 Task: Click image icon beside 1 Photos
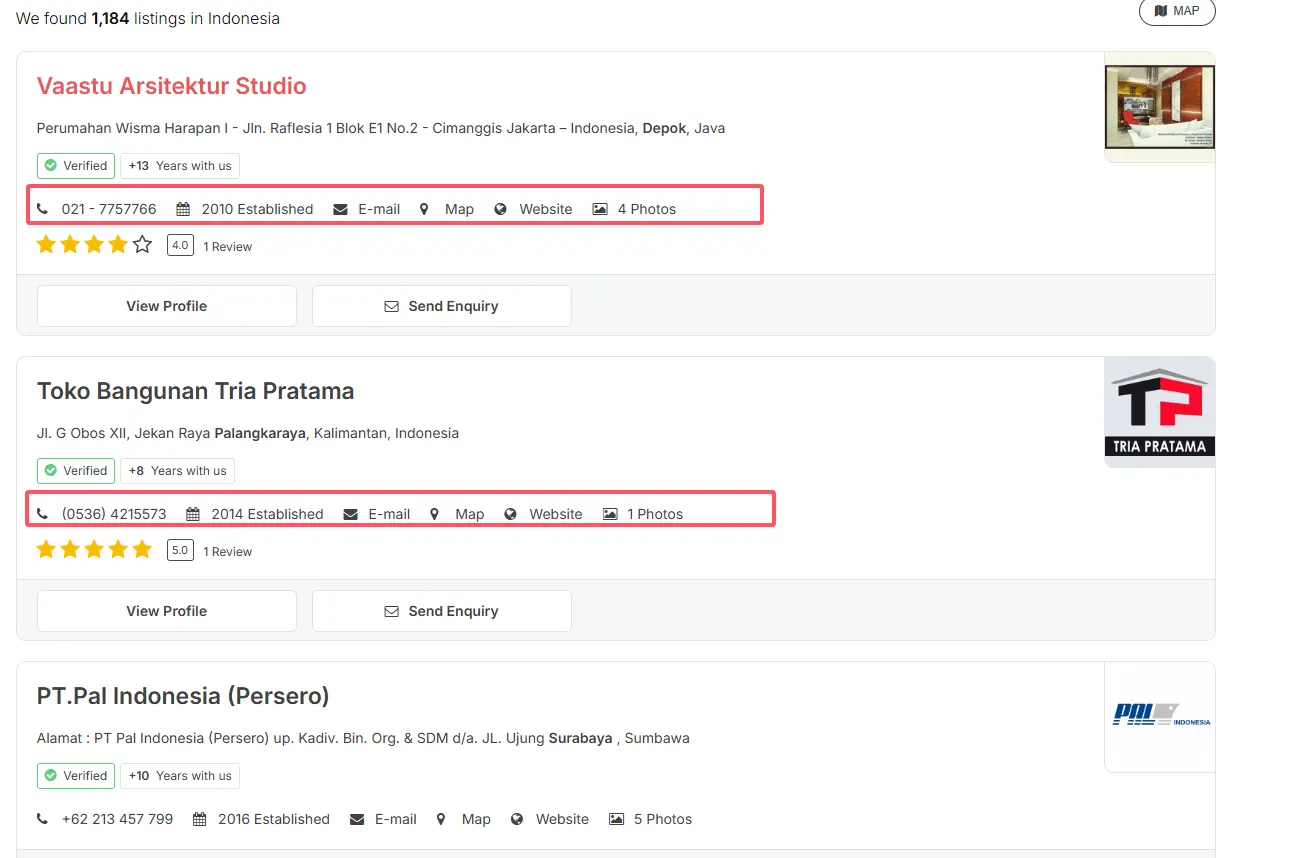pos(610,514)
